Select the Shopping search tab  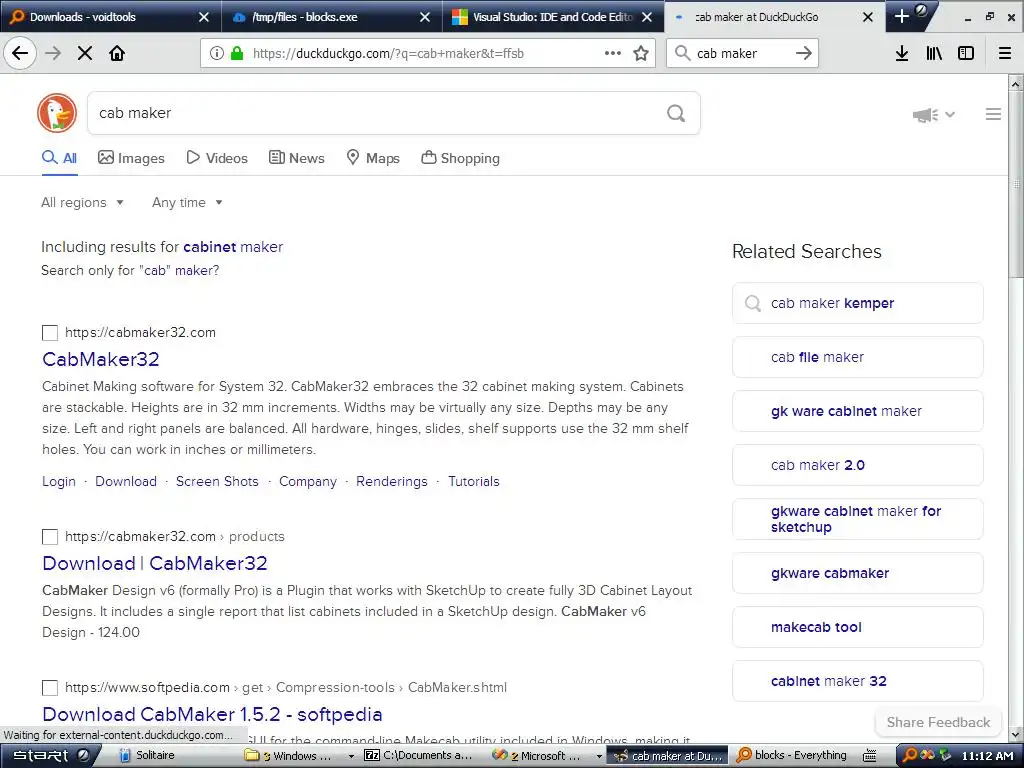460,158
